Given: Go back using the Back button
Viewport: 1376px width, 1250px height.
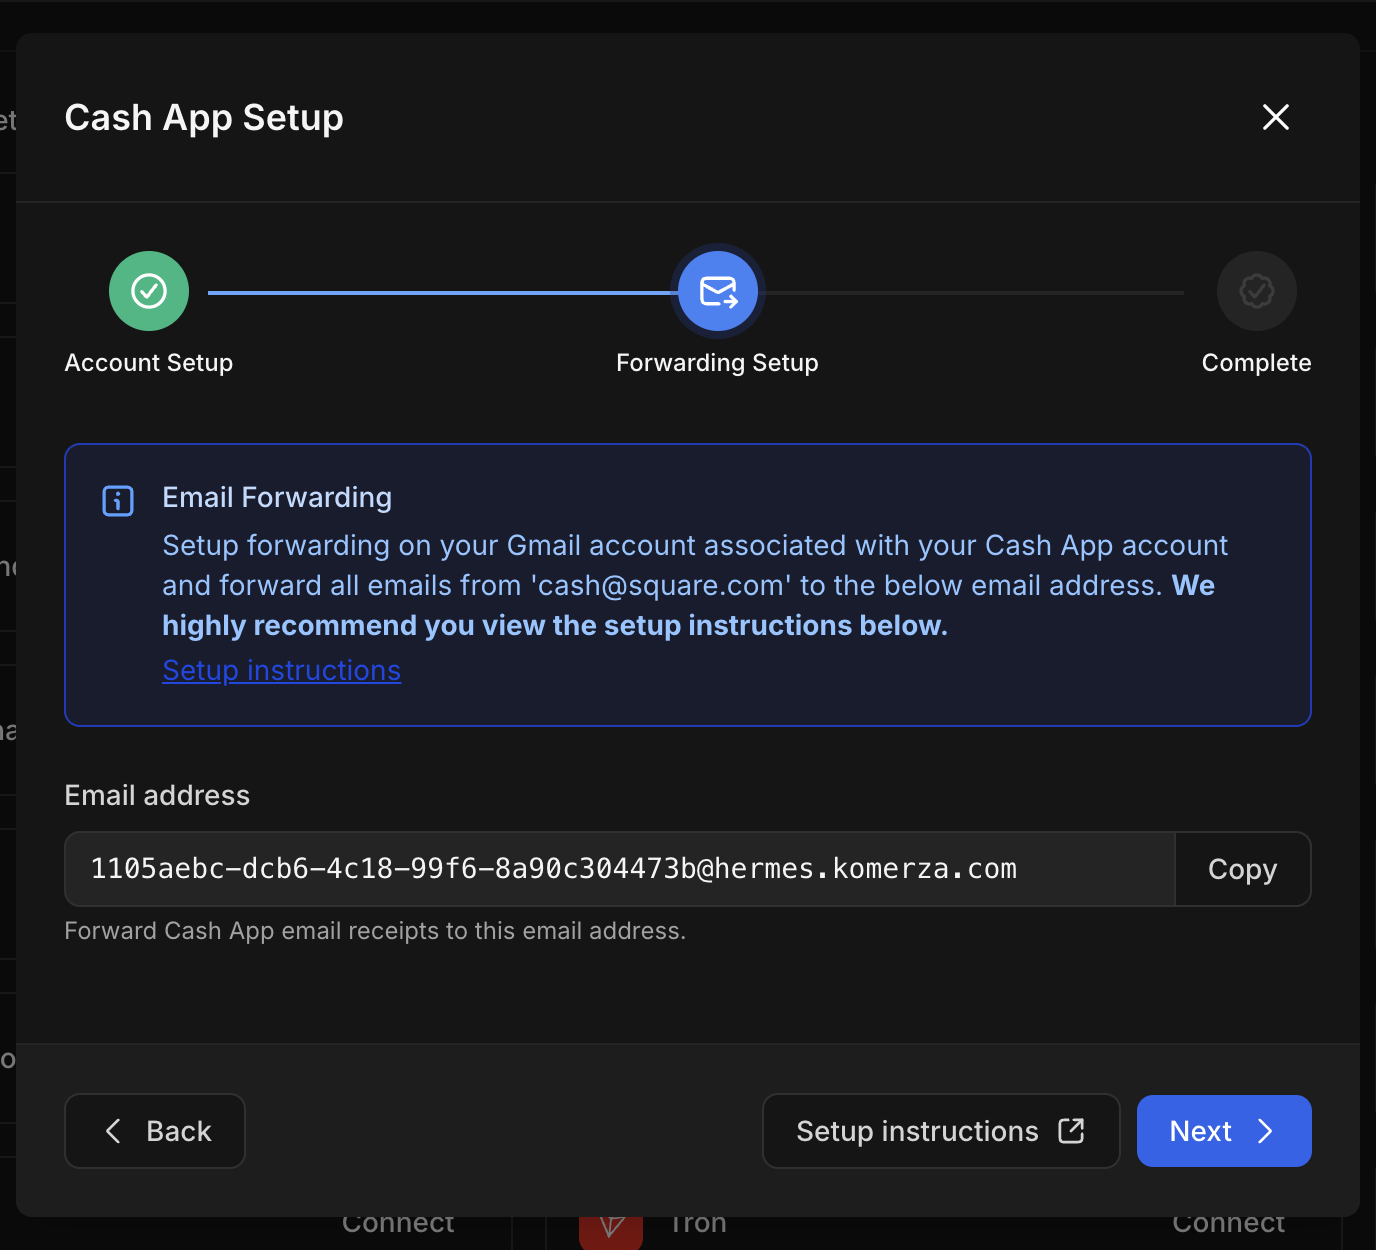Looking at the screenshot, I should 154,1131.
